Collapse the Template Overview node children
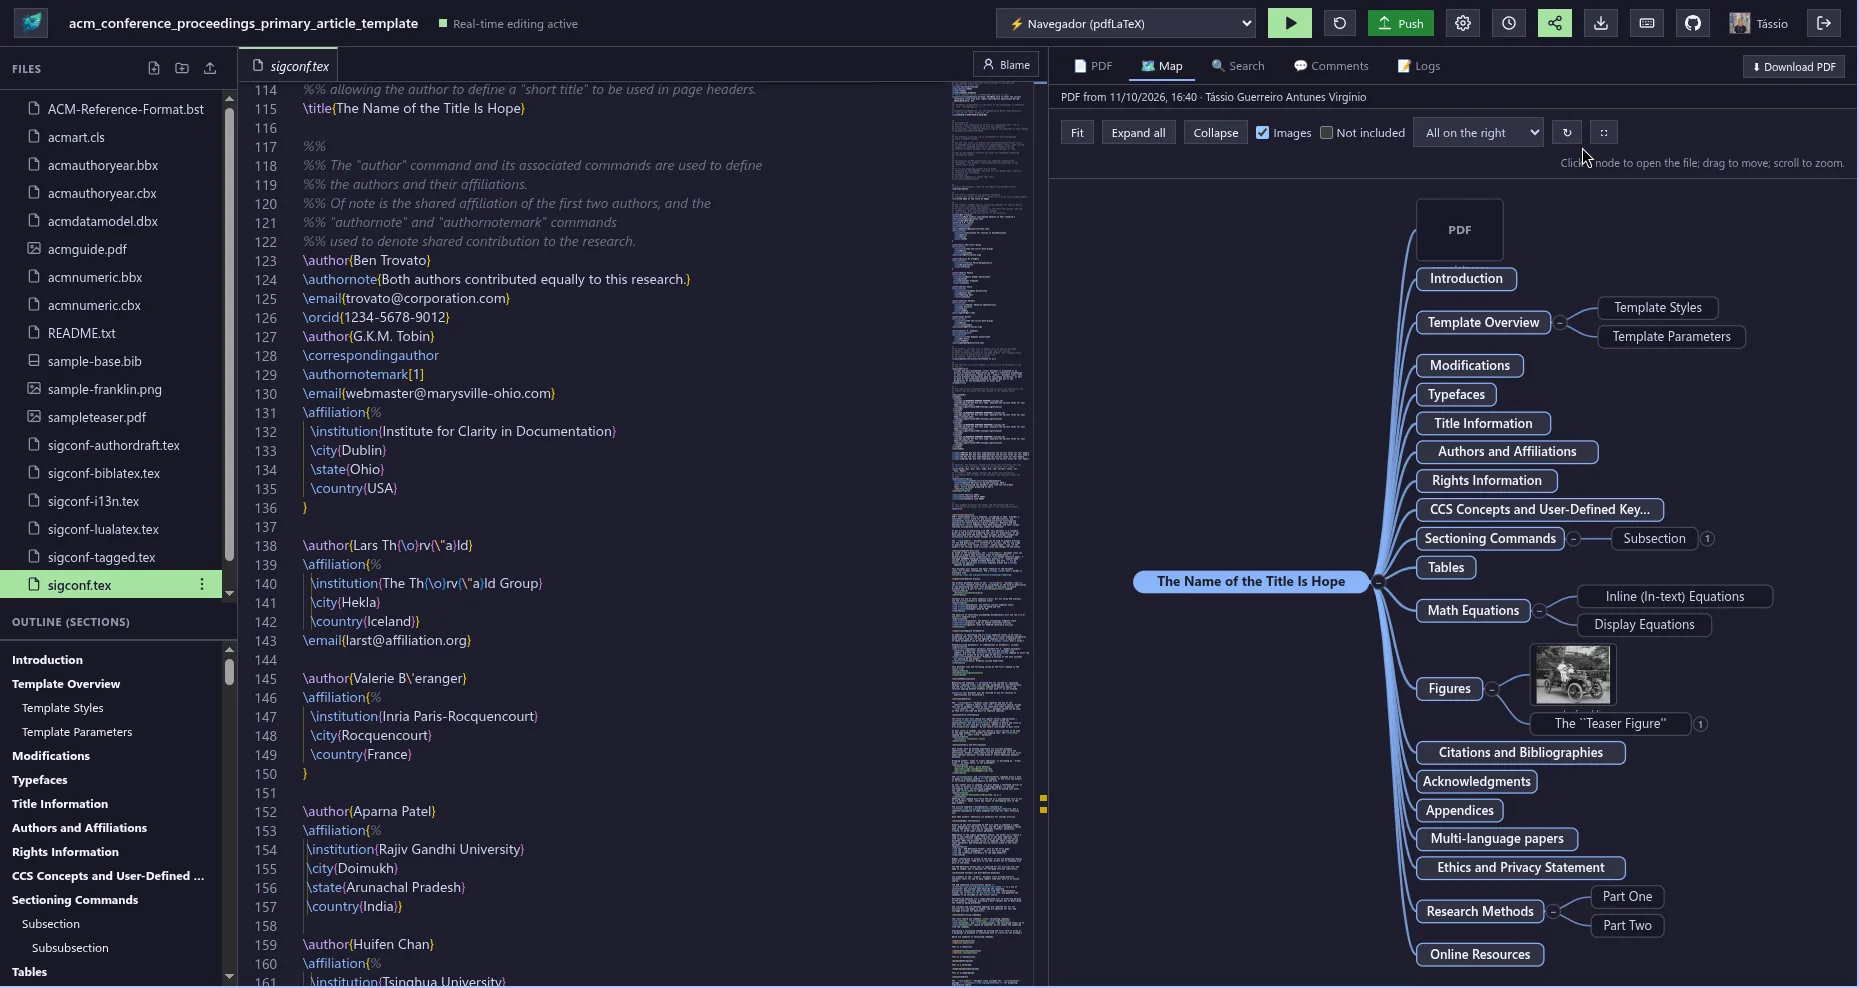The image size is (1859, 988). (x=1560, y=322)
